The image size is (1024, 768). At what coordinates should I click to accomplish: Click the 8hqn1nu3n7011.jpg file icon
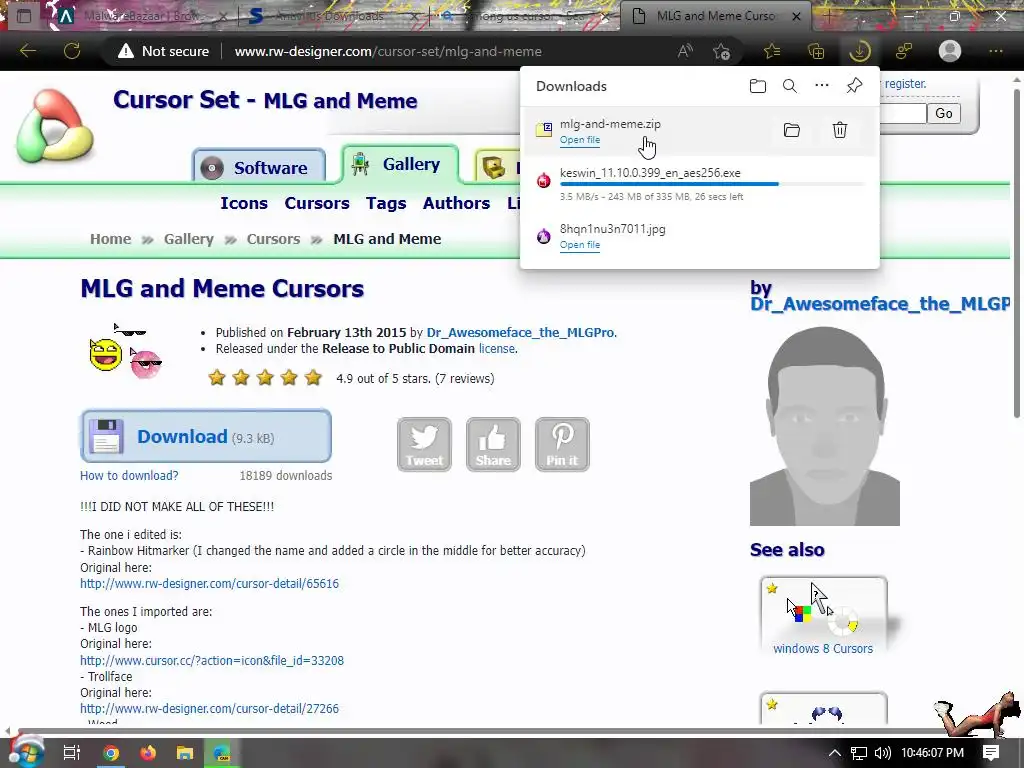click(543, 236)
